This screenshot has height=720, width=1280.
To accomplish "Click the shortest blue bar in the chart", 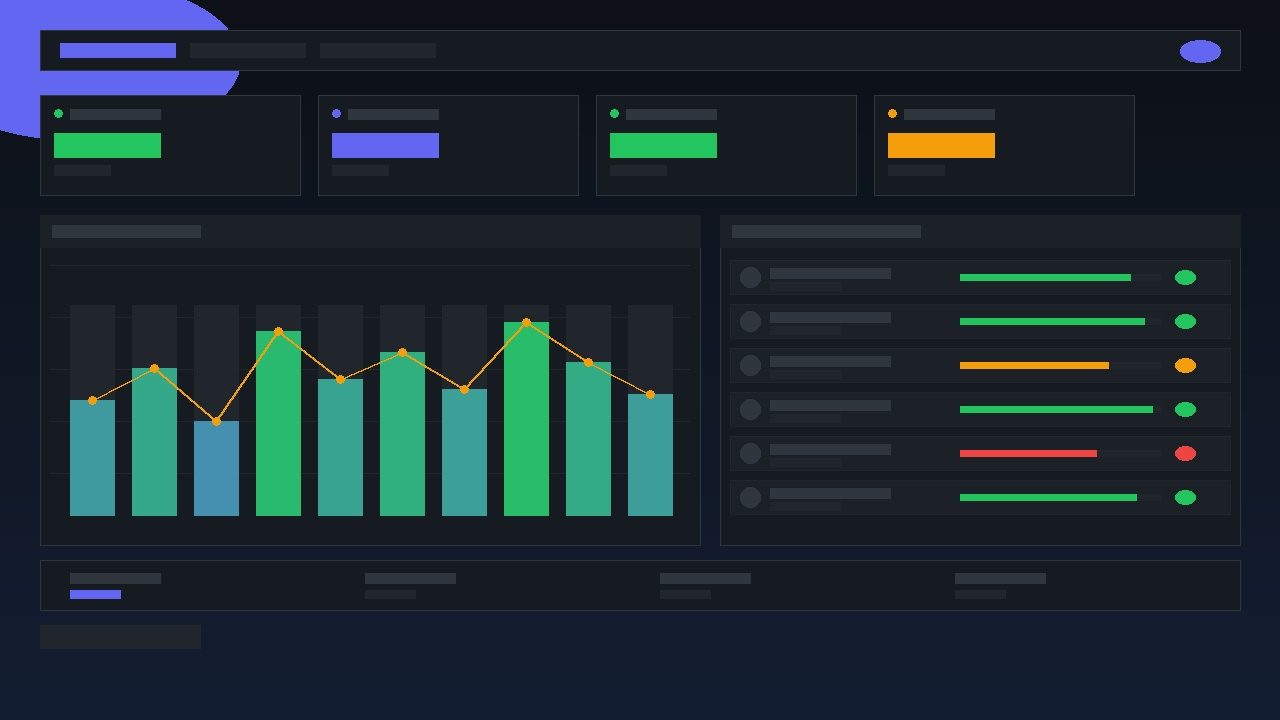I will 216,468.
